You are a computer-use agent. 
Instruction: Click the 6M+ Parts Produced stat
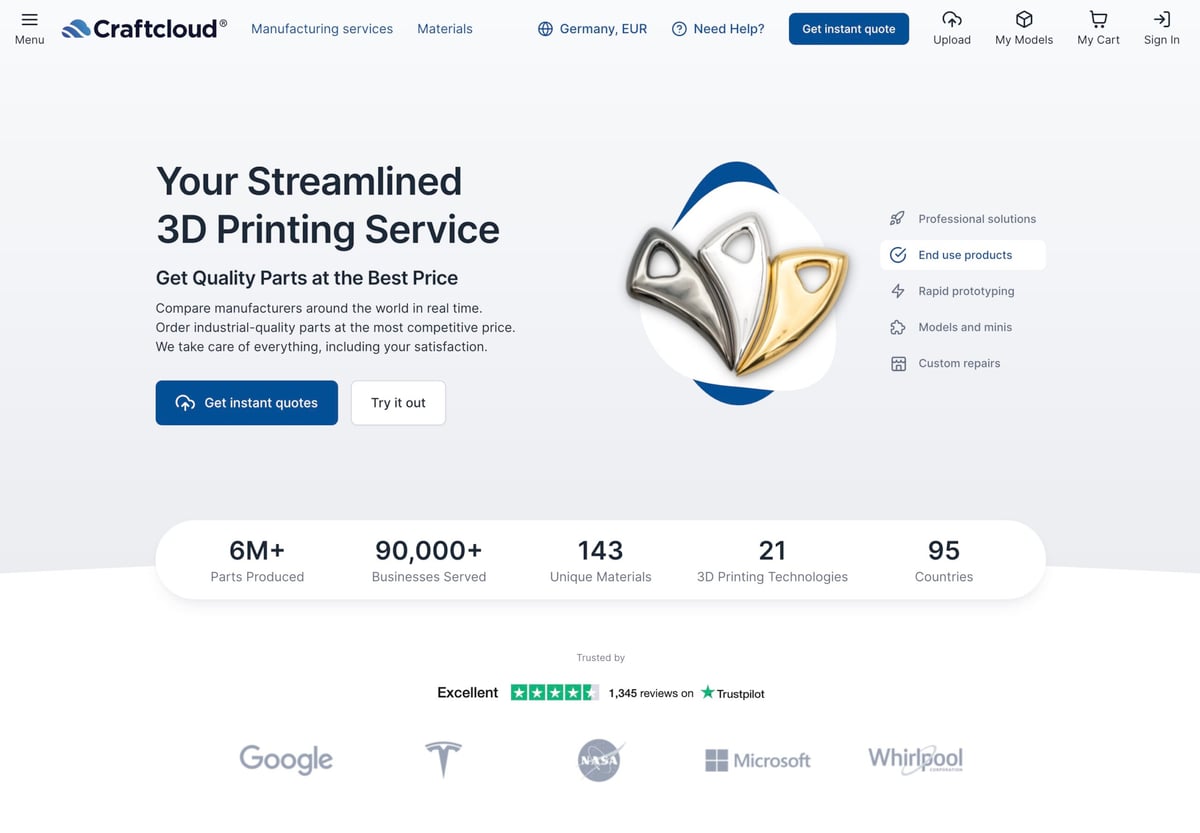257,560
